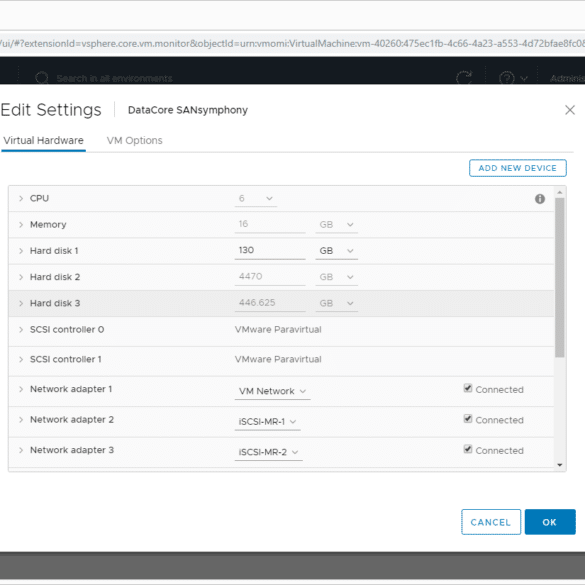Expand the Hard disk 3 row
This screenshot has height=585, width=585.
(x=21, y=303)
